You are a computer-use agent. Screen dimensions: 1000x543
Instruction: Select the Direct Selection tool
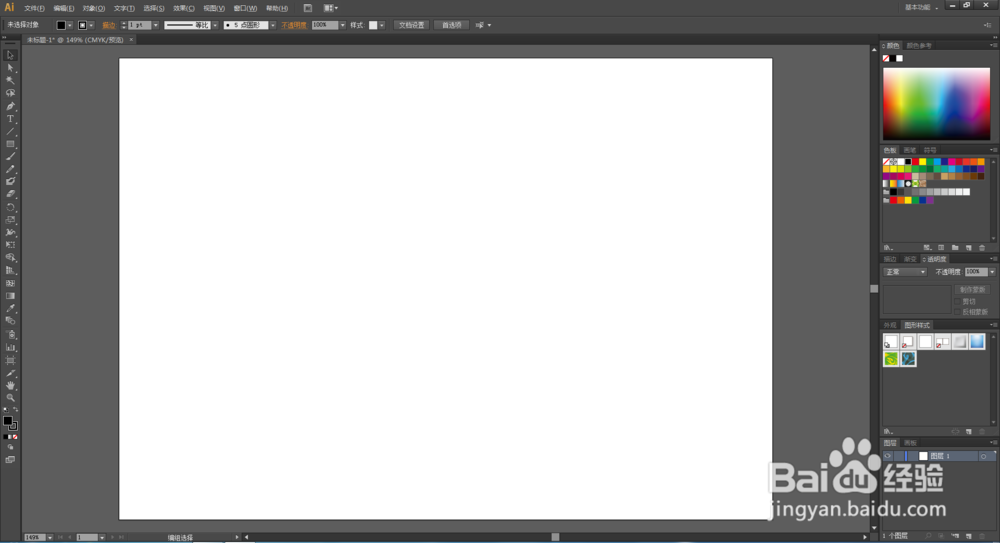point(10,68)
